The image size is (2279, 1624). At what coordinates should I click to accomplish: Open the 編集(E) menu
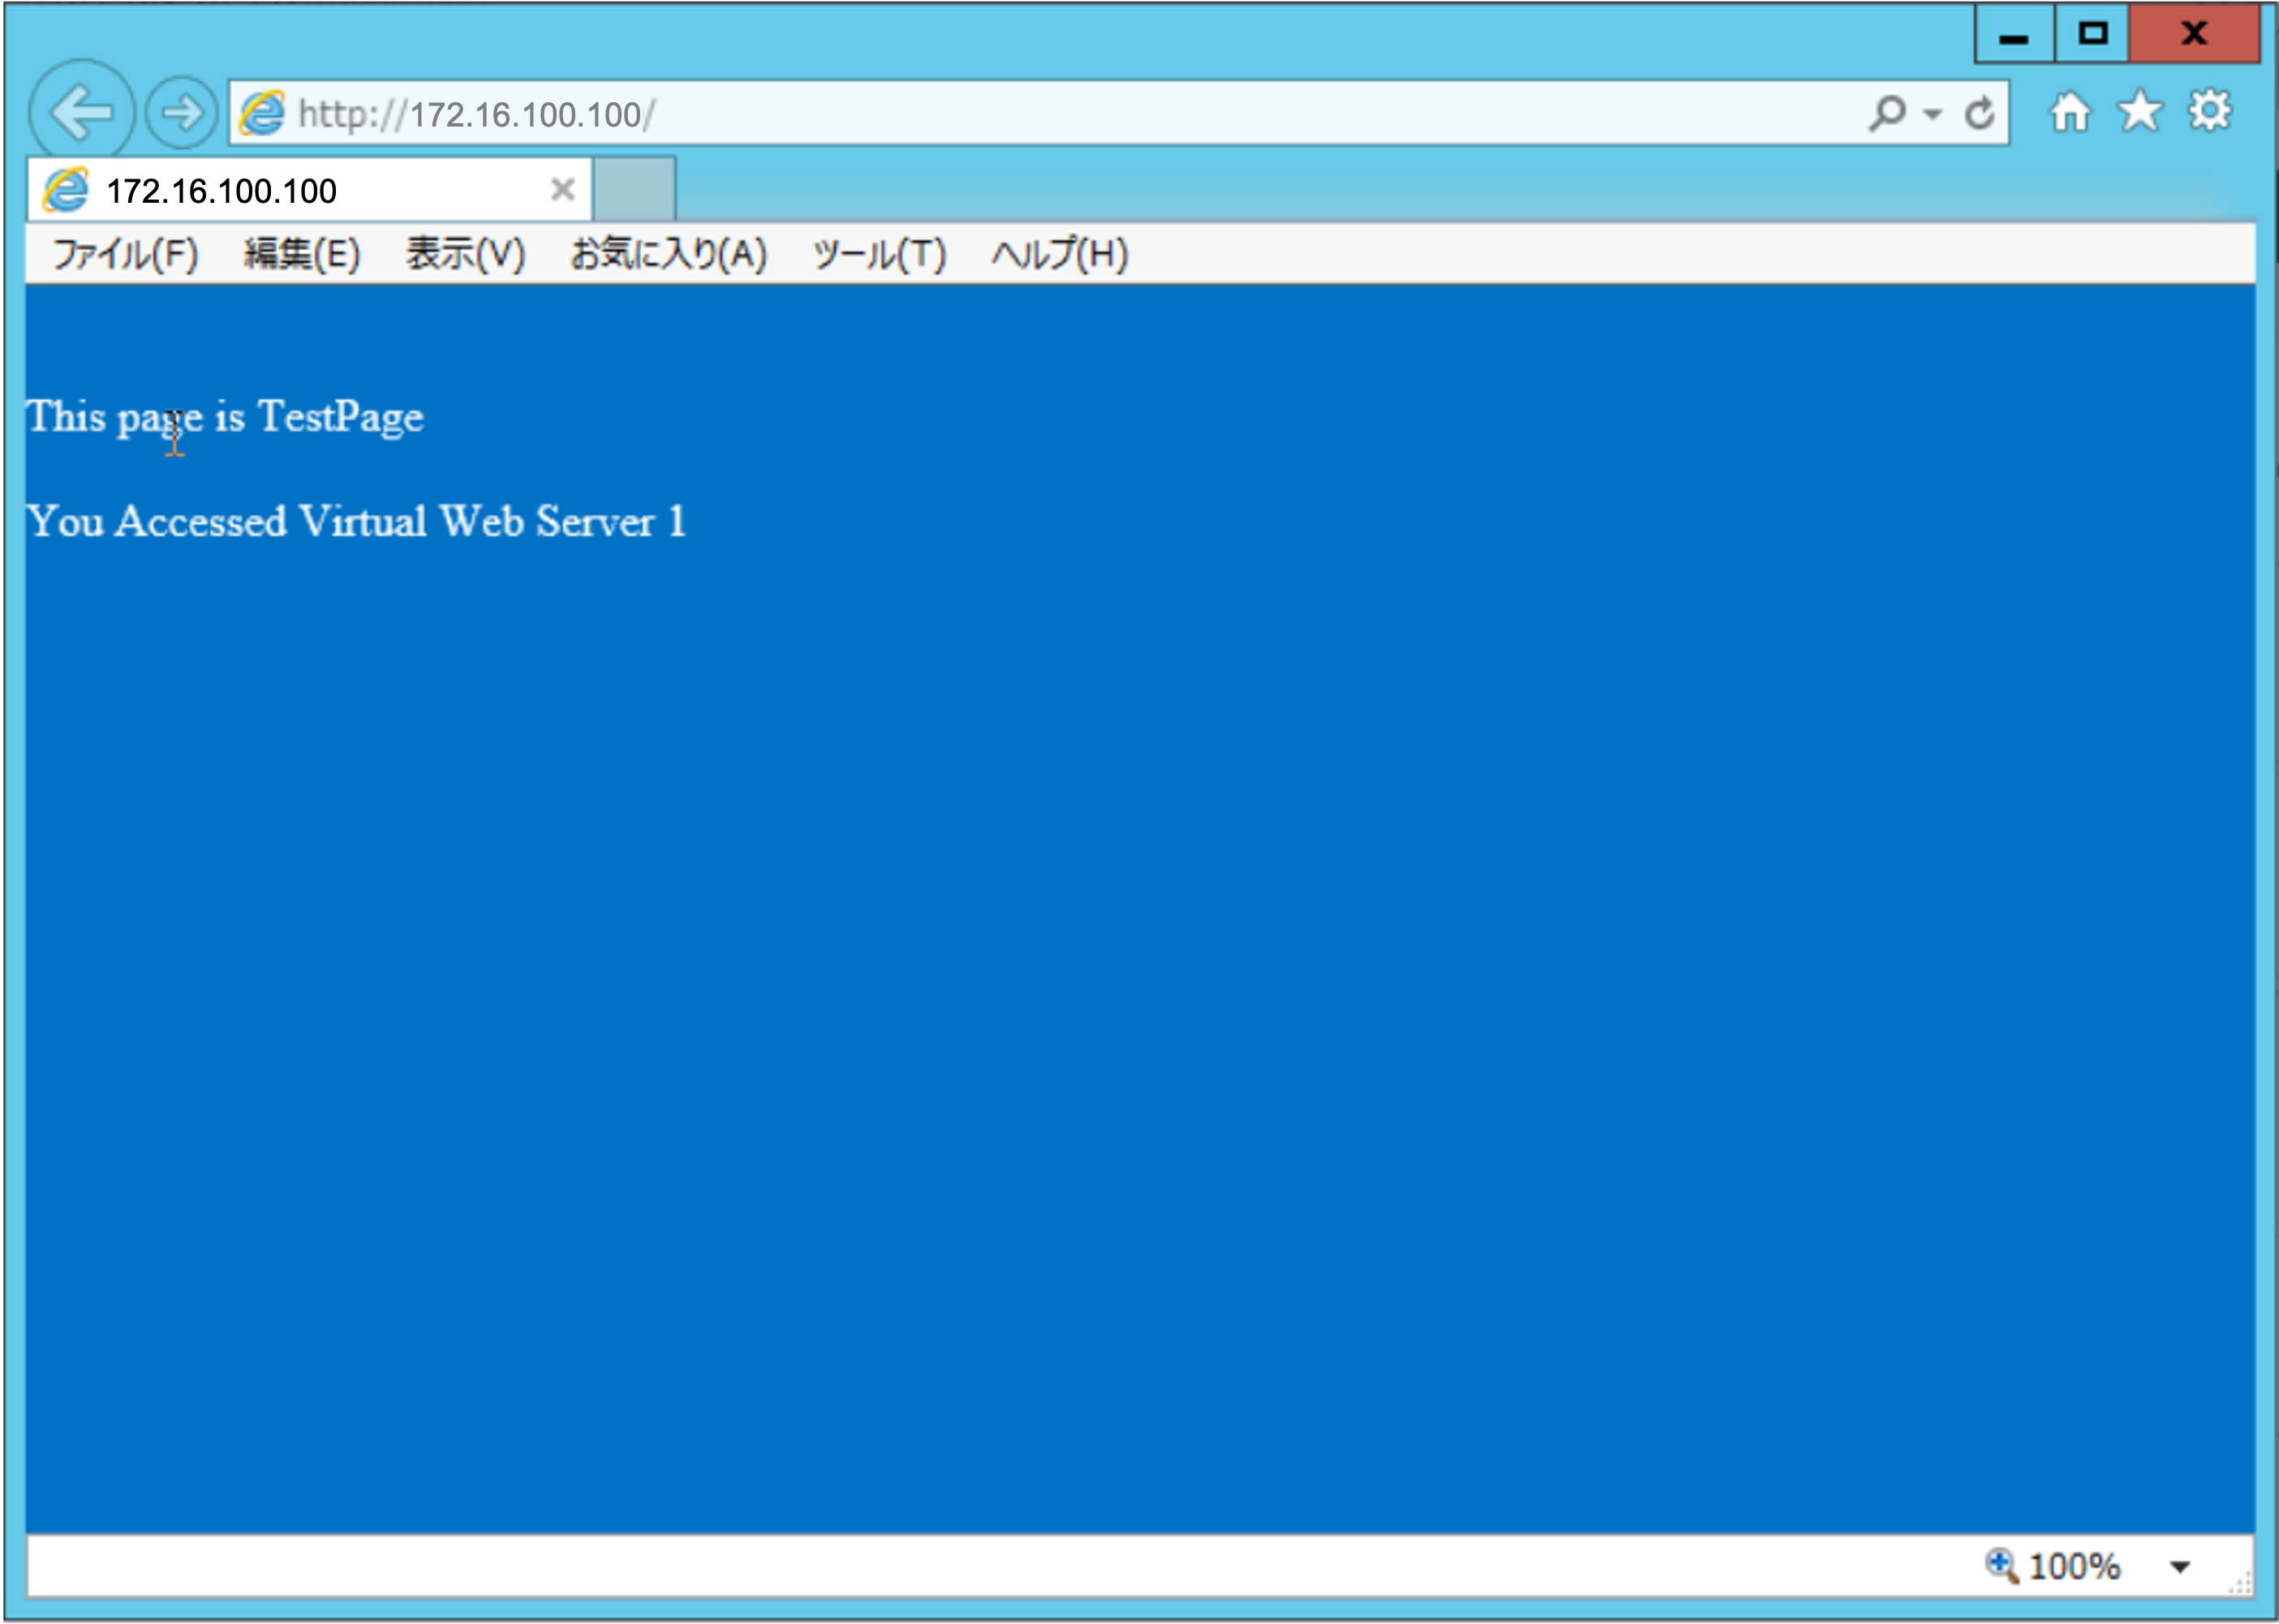[302, 254]
